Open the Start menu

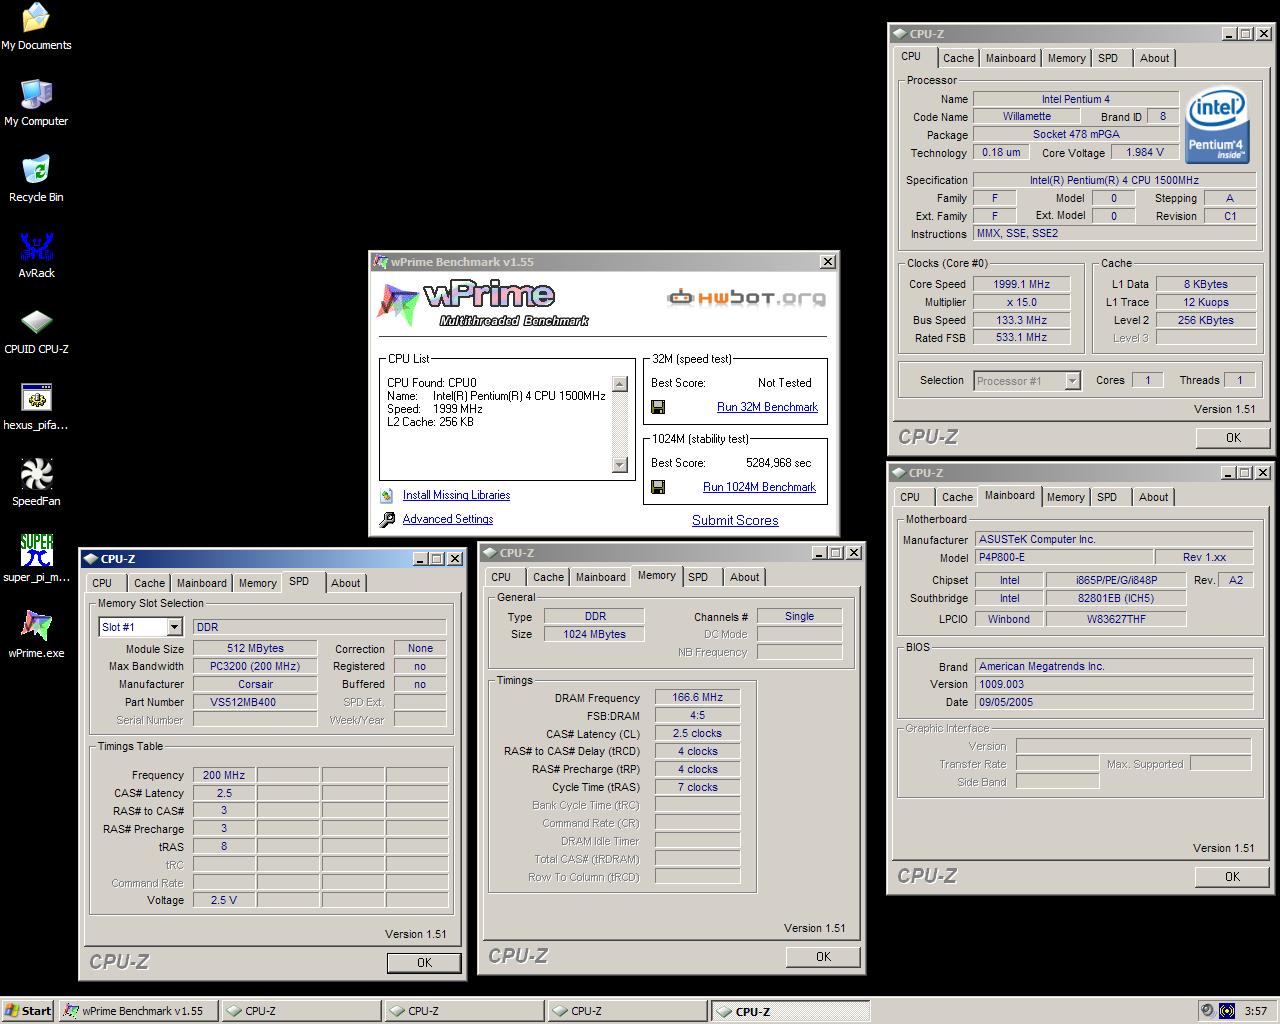(28, 1011)
